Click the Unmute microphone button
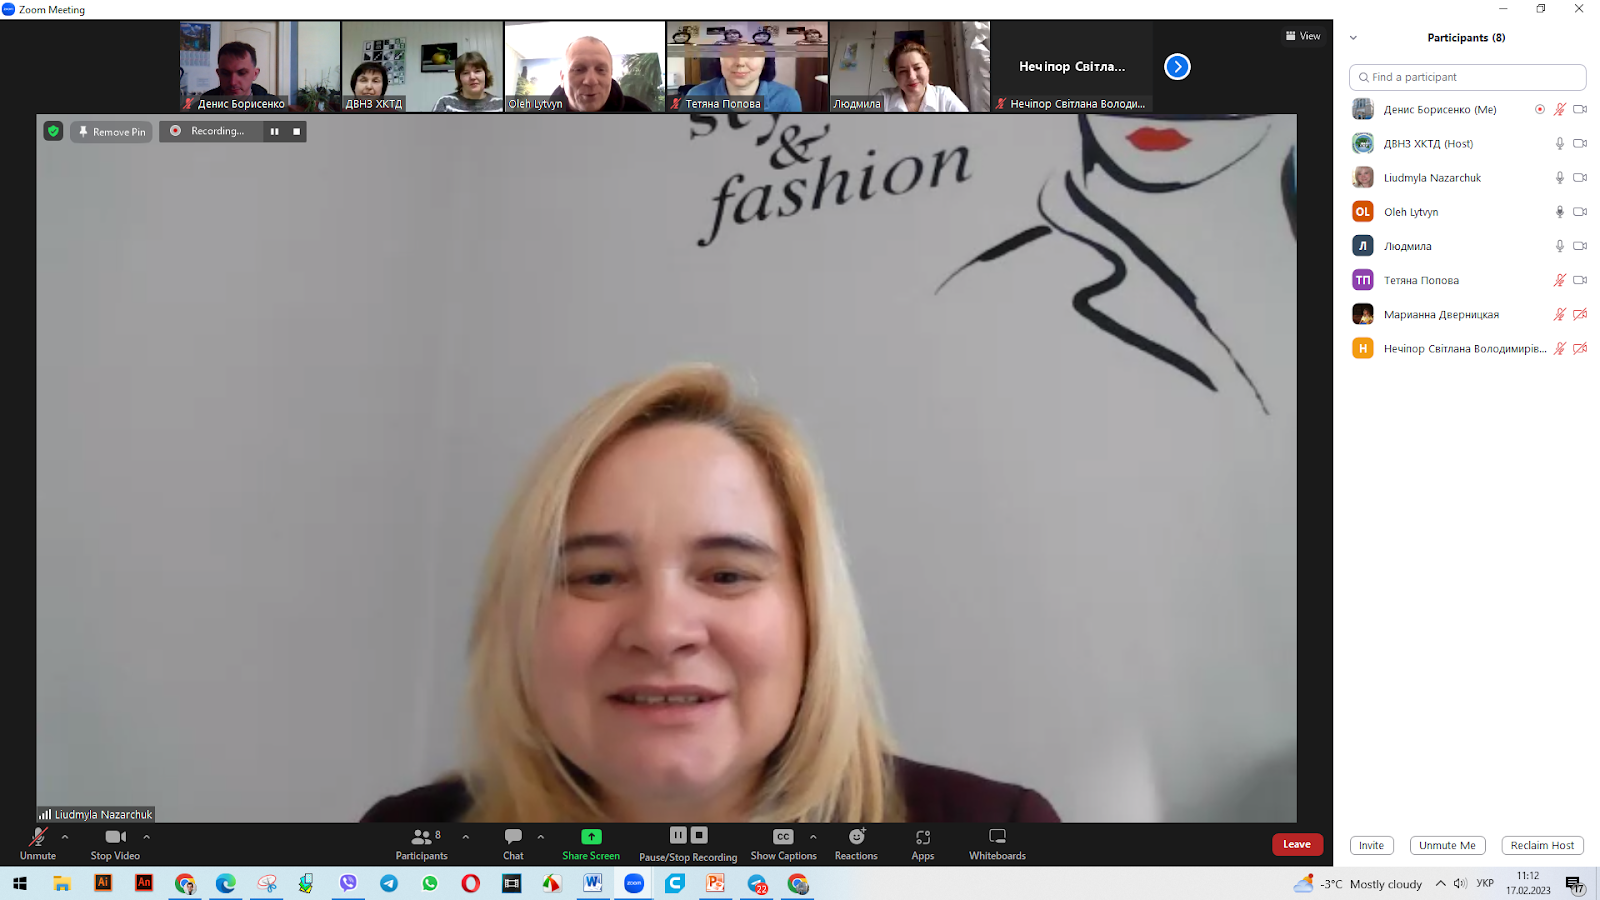Image resolution: width=1600 pixels, height=900 pixels. 38,843
